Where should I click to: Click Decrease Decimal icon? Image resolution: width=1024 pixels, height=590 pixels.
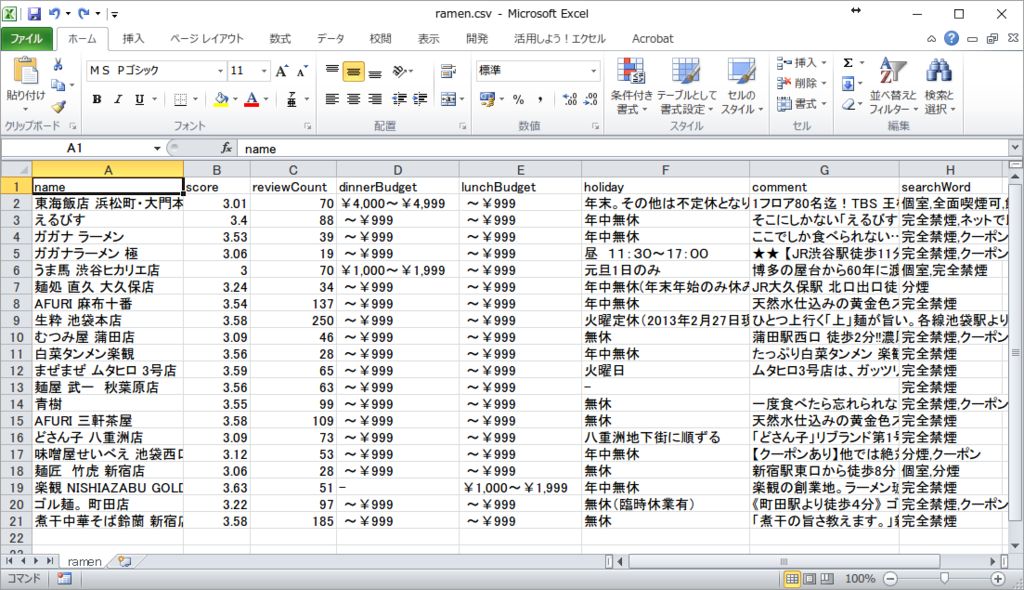pos(591,99)
